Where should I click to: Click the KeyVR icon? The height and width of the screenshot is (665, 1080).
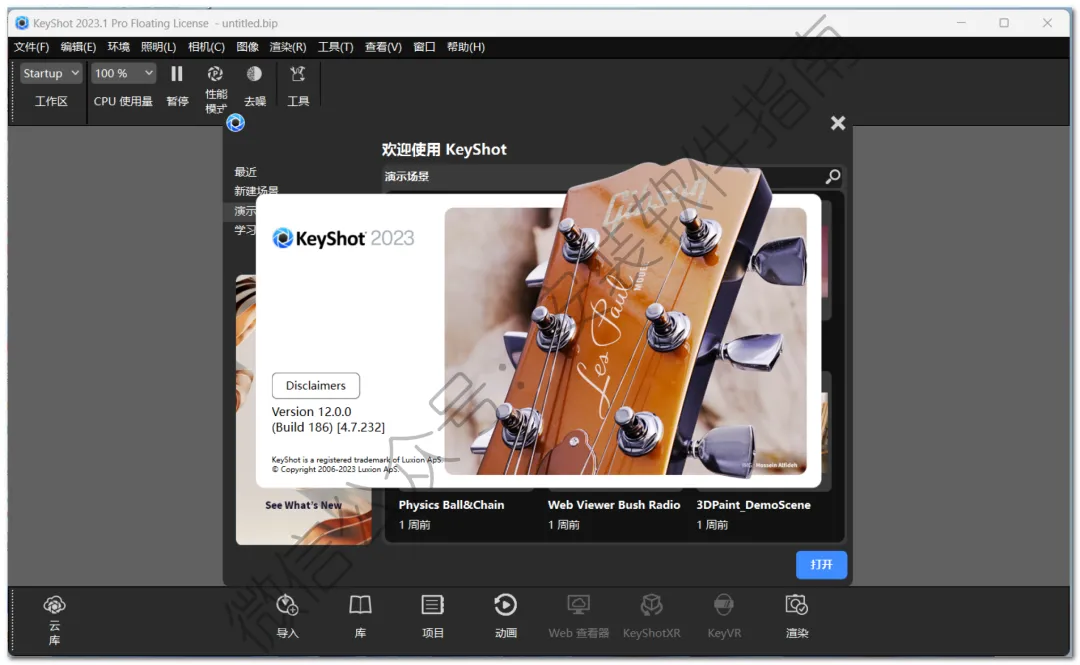tap(724, 605)
